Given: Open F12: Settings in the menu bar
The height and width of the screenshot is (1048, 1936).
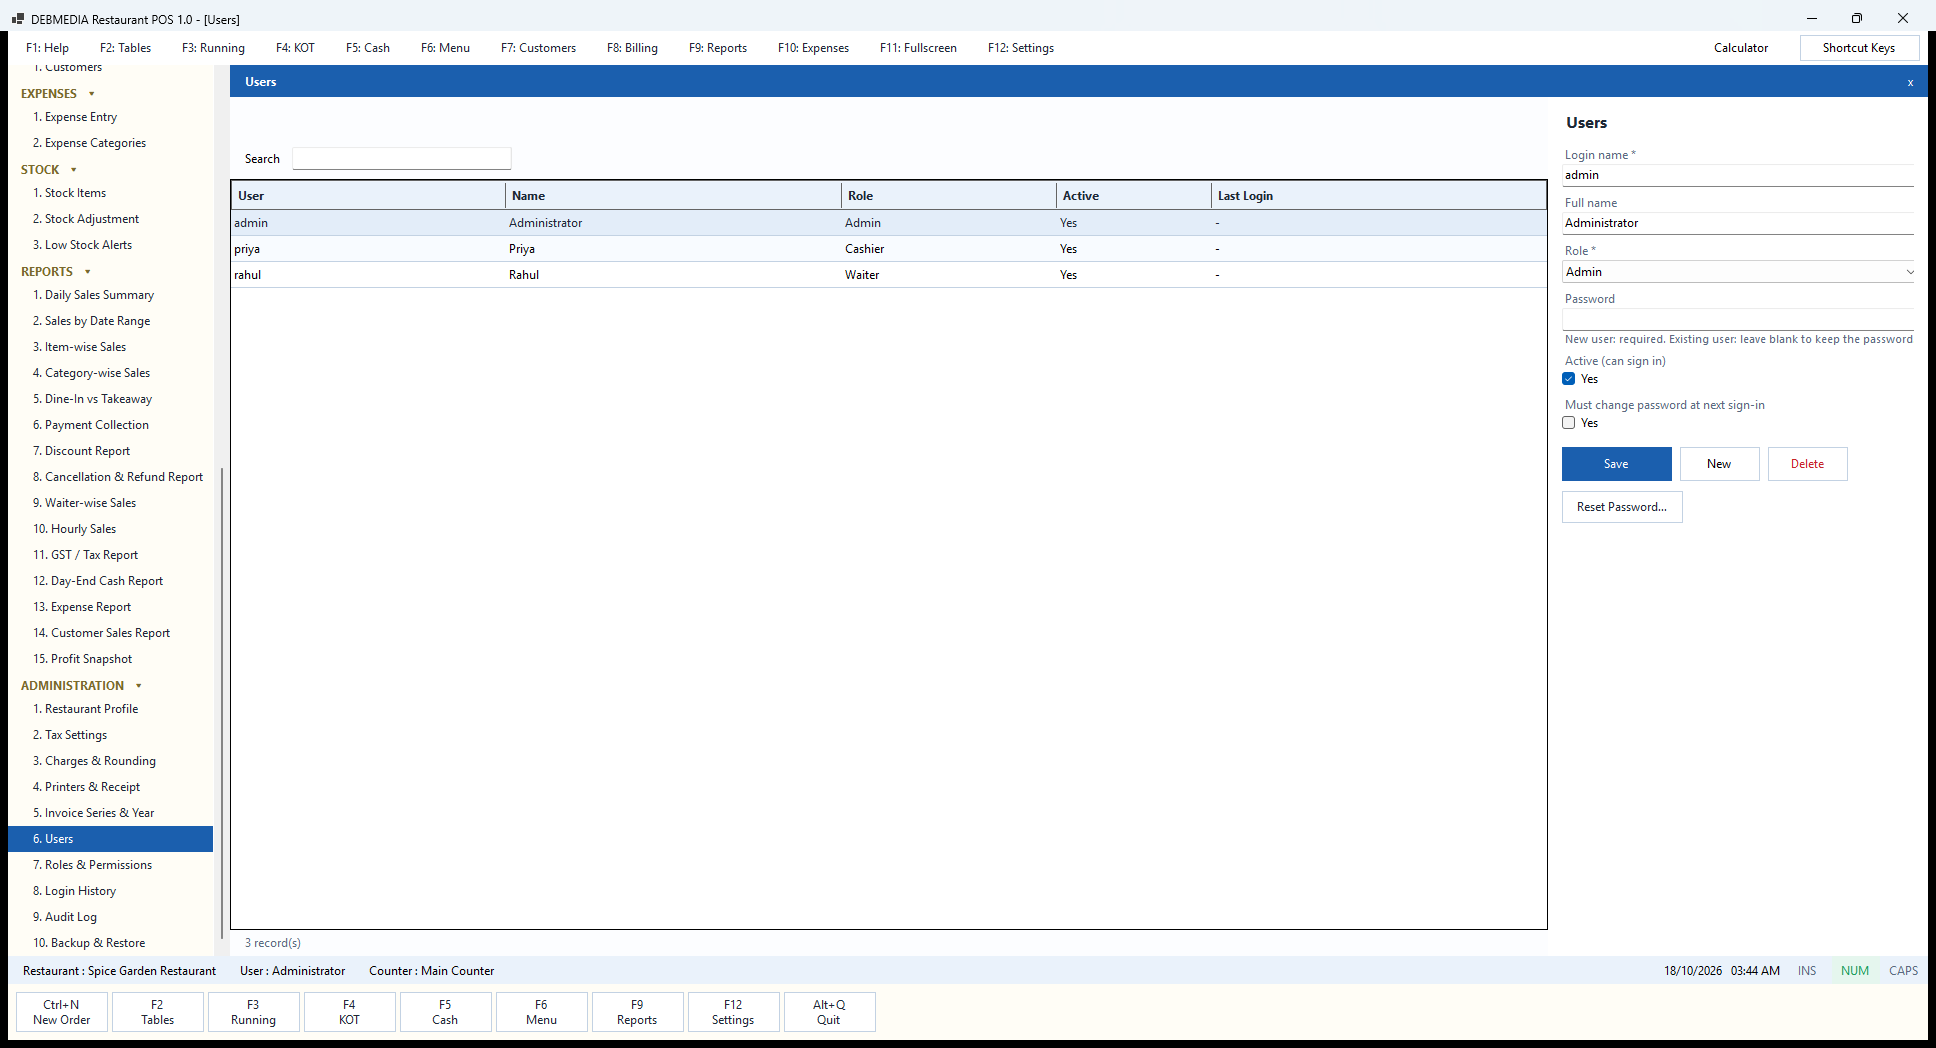Looking at the screenshot, I should click(x=1021, y=48).
